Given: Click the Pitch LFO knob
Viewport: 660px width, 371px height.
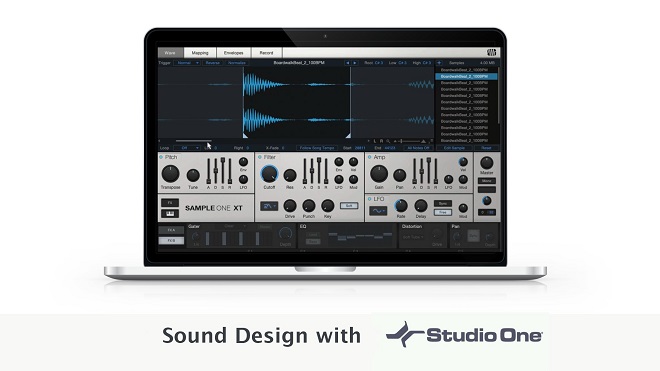Looking at the screenshot, I should click(x=243, y=179).
